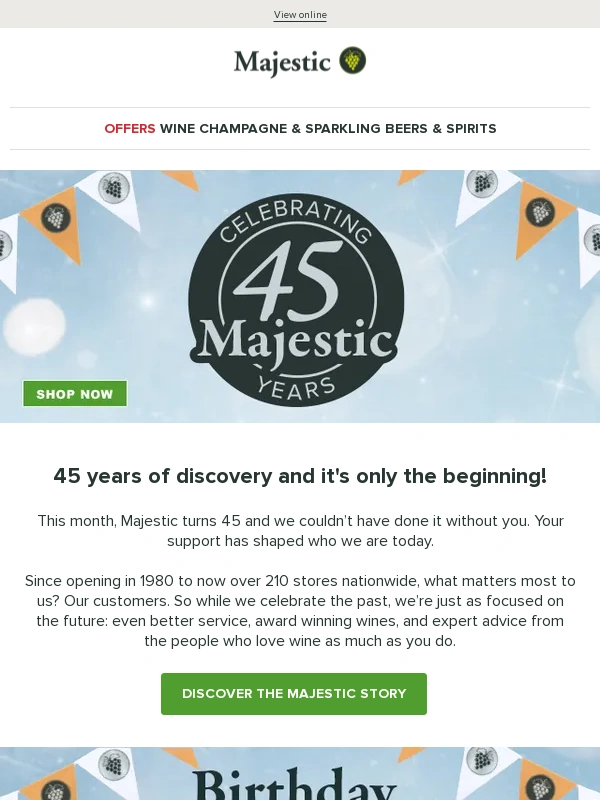Click the orange grape flag right of the badge

(540, 216)
